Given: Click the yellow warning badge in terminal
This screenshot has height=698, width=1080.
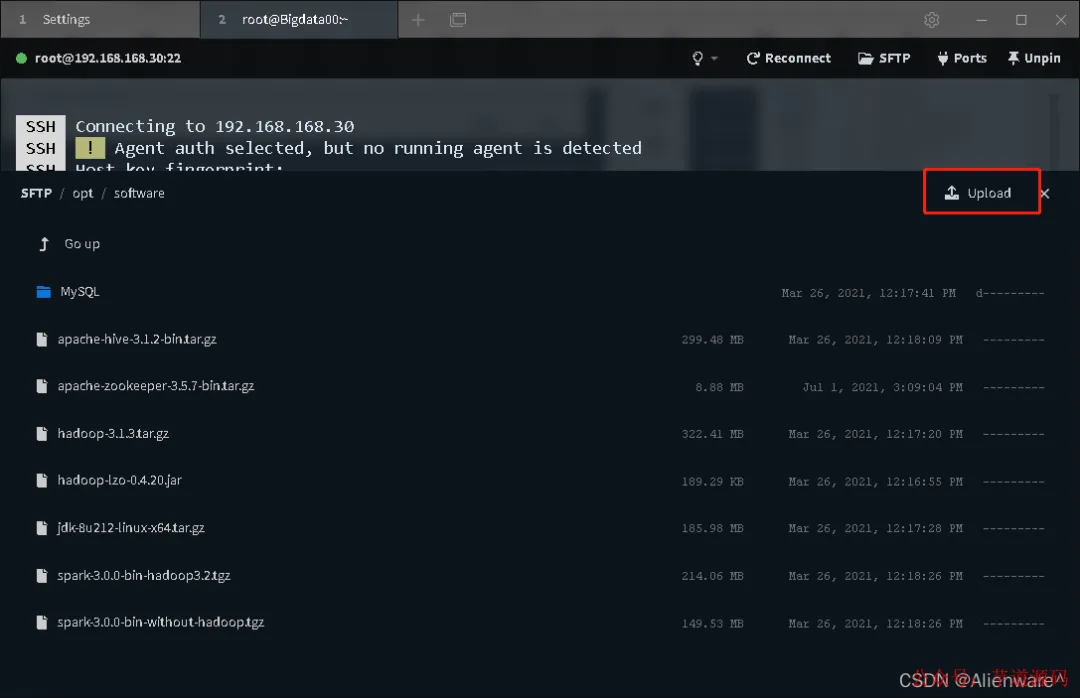Looking at the screenshot, I should 90,147.
